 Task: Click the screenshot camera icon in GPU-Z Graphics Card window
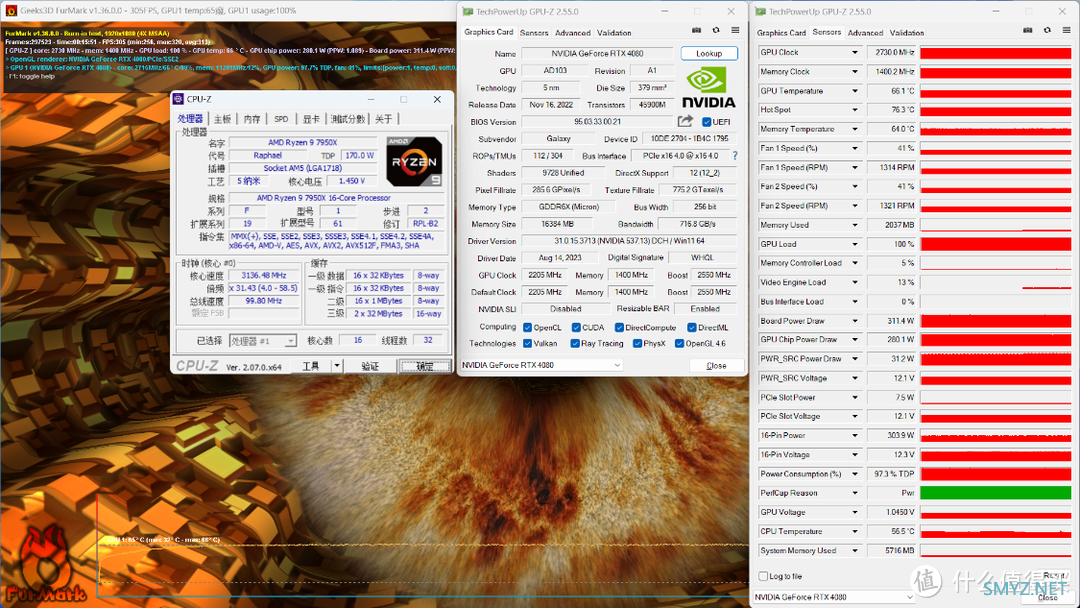(x=696, y=30)
